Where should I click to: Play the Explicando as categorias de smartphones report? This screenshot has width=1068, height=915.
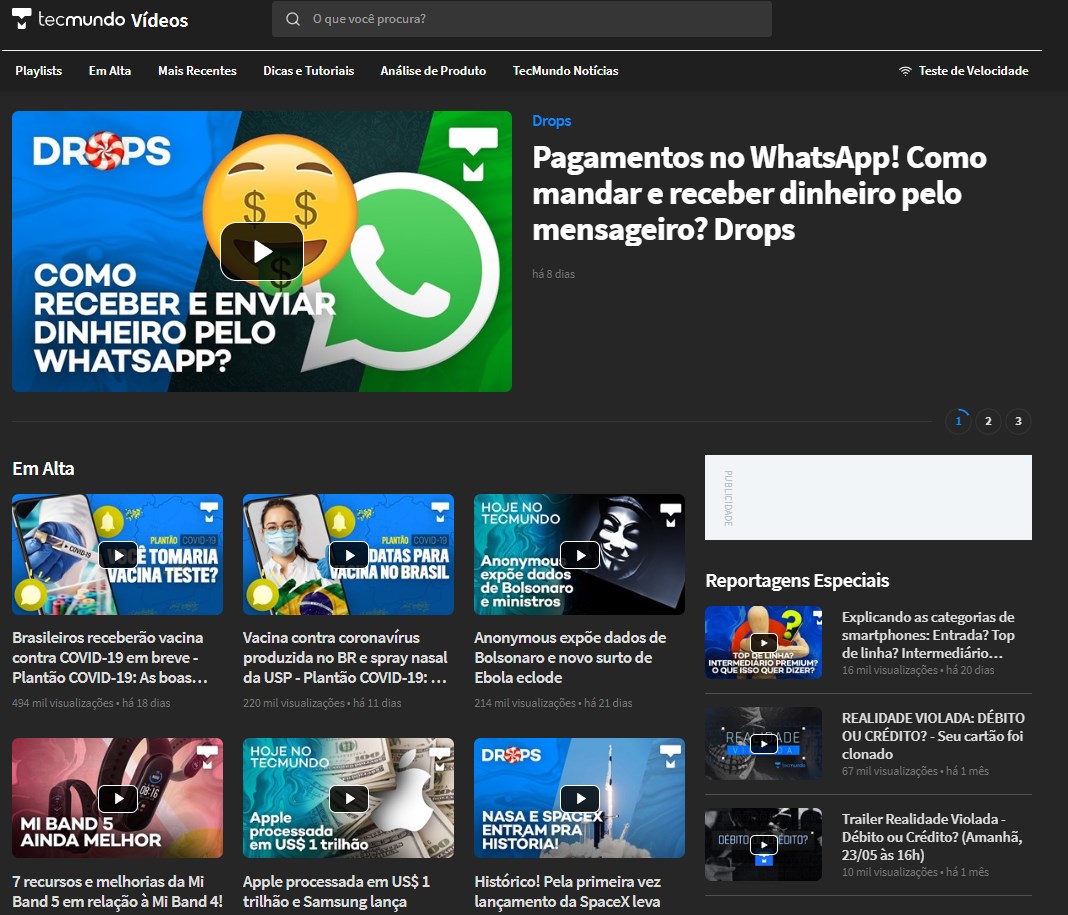click(x=763, y=642)
